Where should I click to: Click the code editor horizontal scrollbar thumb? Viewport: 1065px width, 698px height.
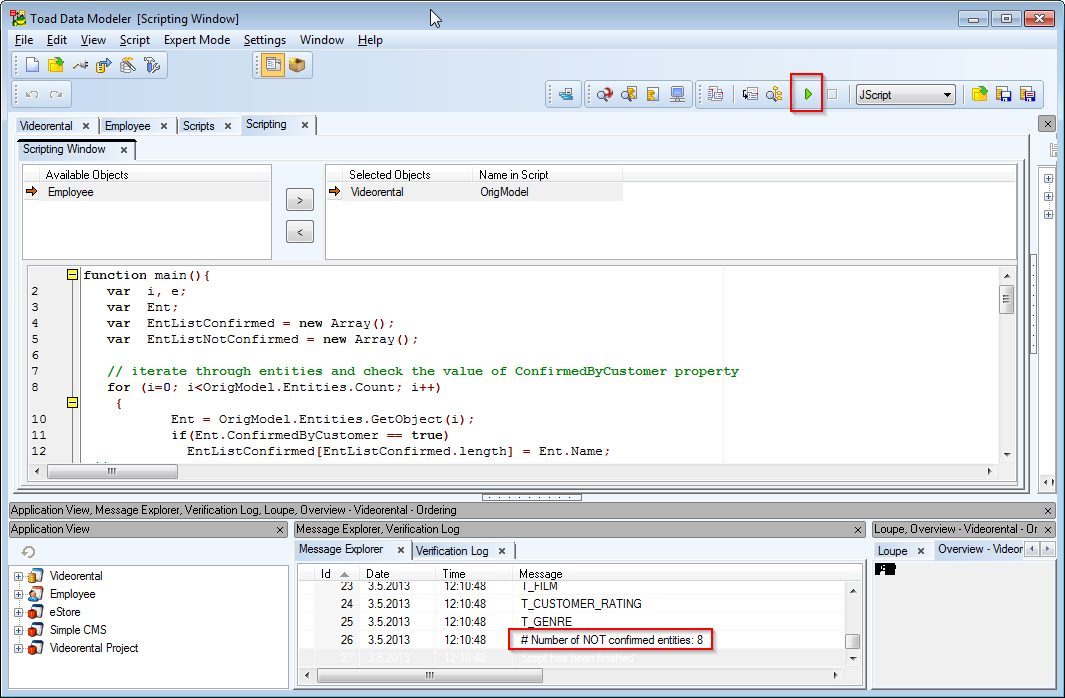[111, 471]
